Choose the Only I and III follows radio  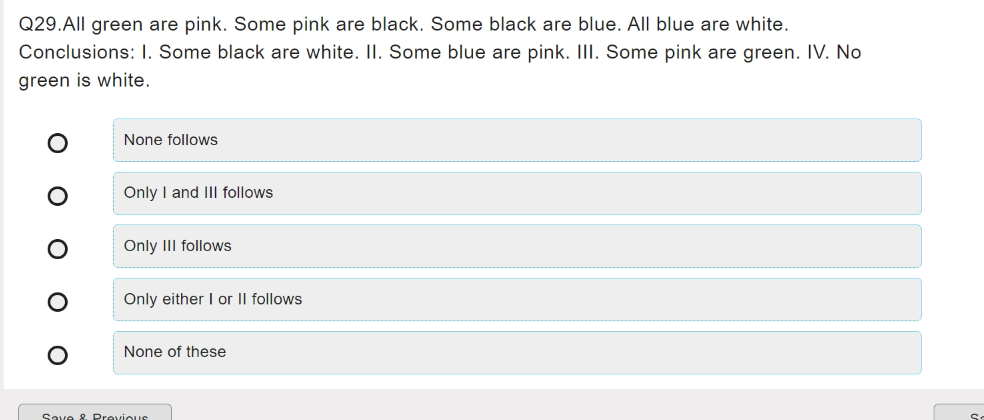58,197
